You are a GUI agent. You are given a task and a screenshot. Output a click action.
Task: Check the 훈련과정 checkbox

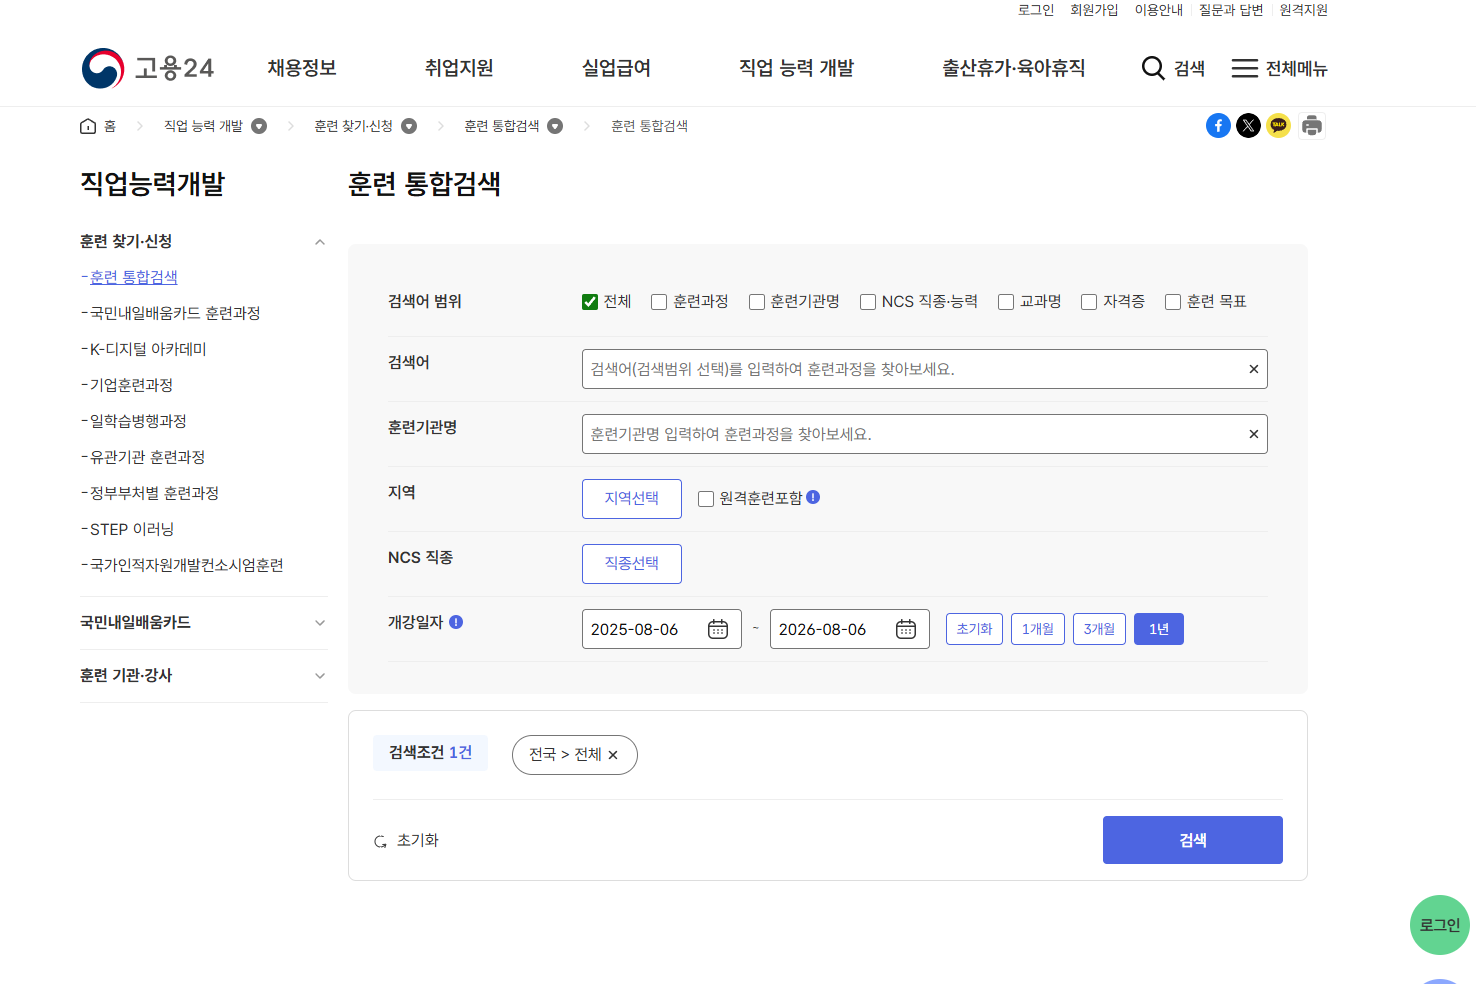click(659, 302)
